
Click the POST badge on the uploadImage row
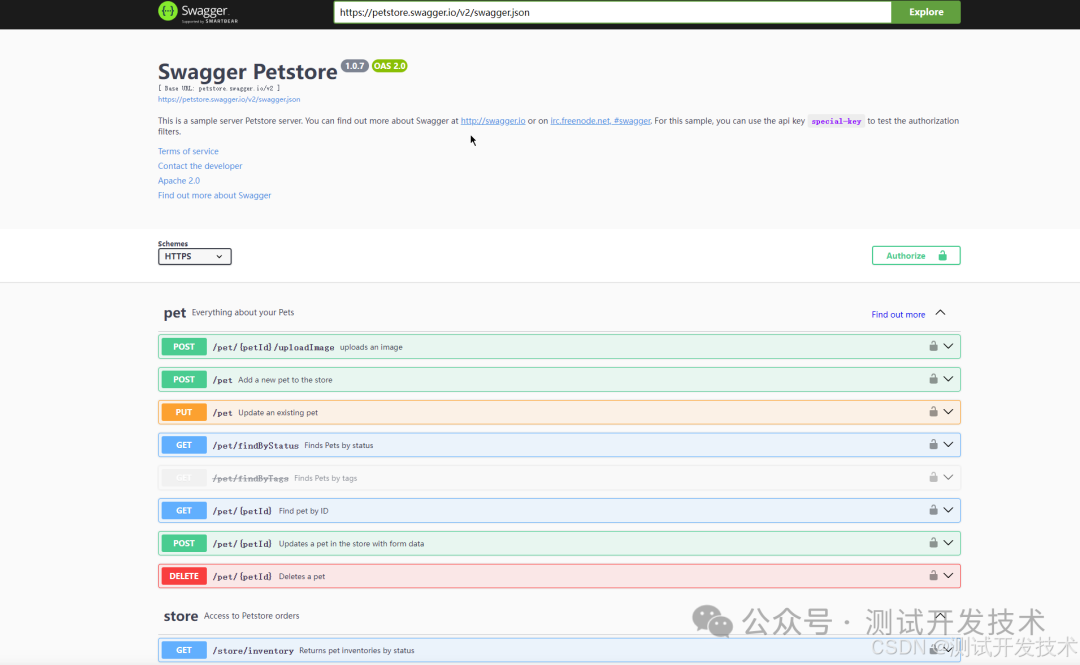(x=184, y=347)
